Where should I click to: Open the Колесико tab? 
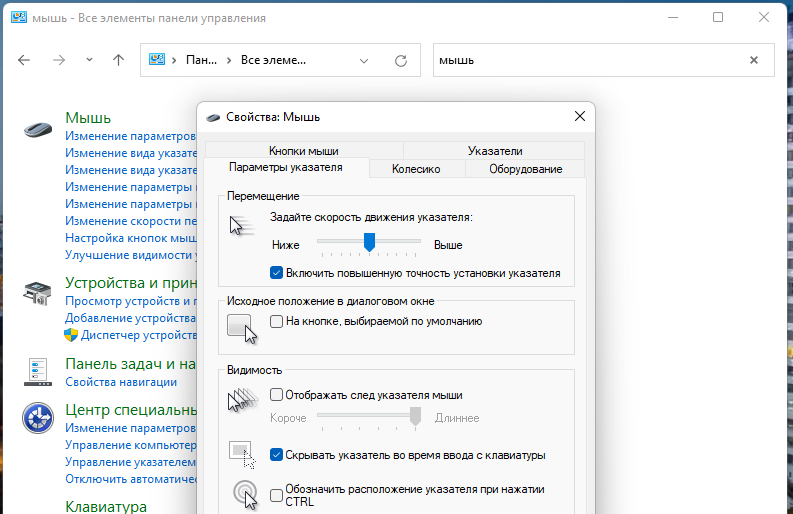click(x=416, y=169)
